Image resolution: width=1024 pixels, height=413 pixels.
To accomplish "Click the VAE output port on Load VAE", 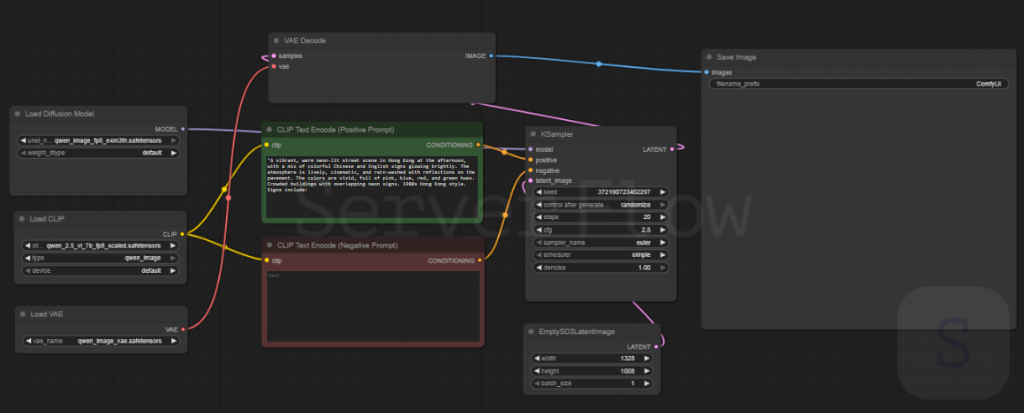I will [x=183, y=329].
